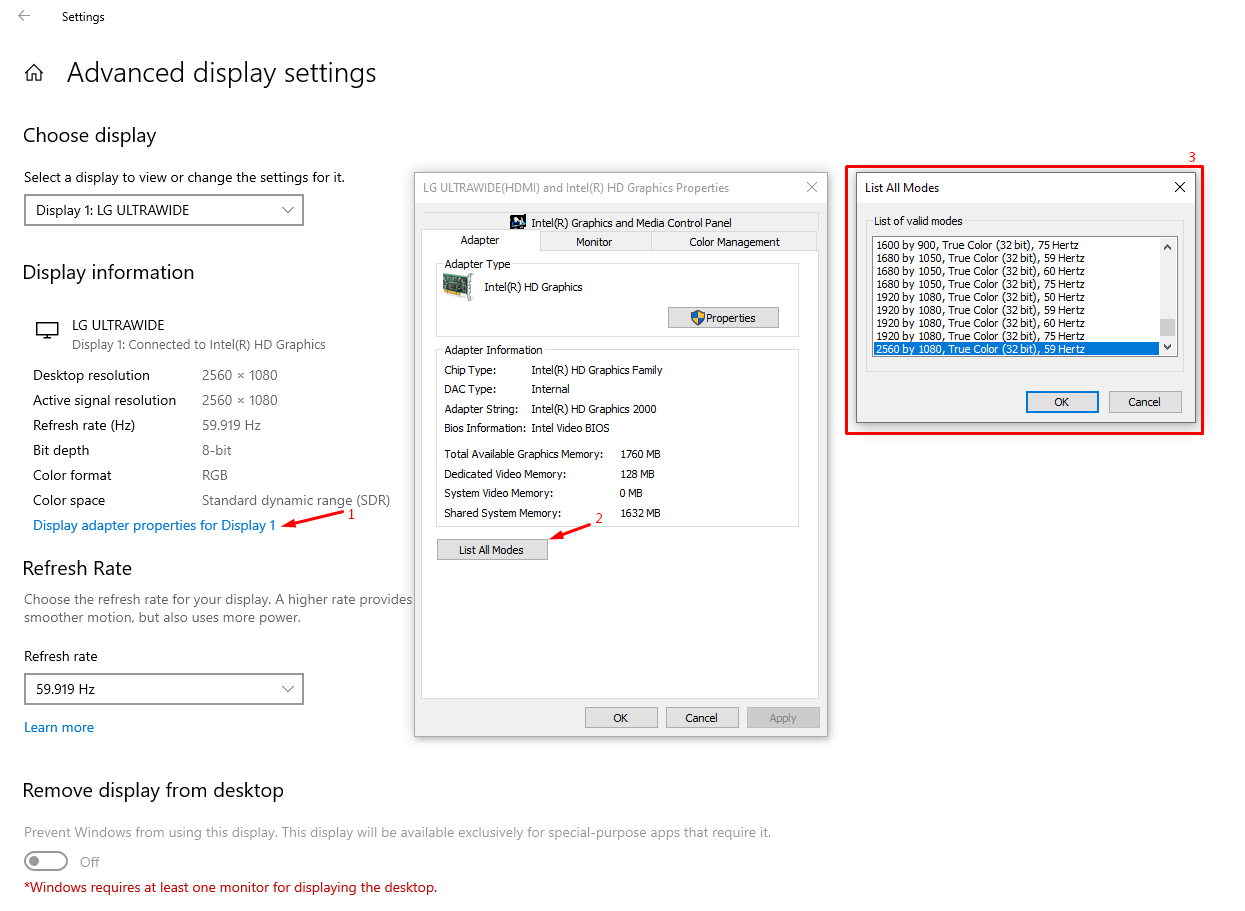The height and width of the screenshot is (911, 1245).
Task: Open the 59.919 Hz refresh rate dropdown
Action: tap(164, 689)
